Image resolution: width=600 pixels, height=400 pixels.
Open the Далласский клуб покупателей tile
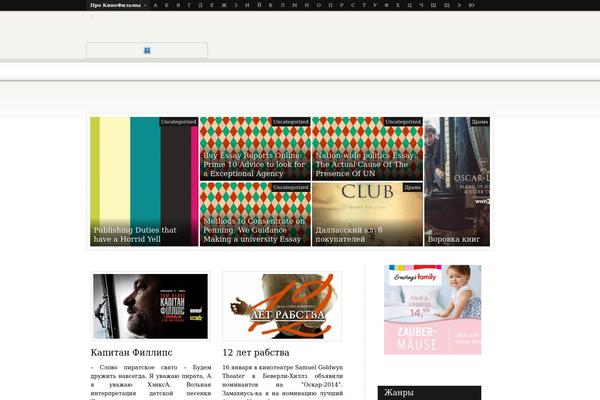(367, 214)
